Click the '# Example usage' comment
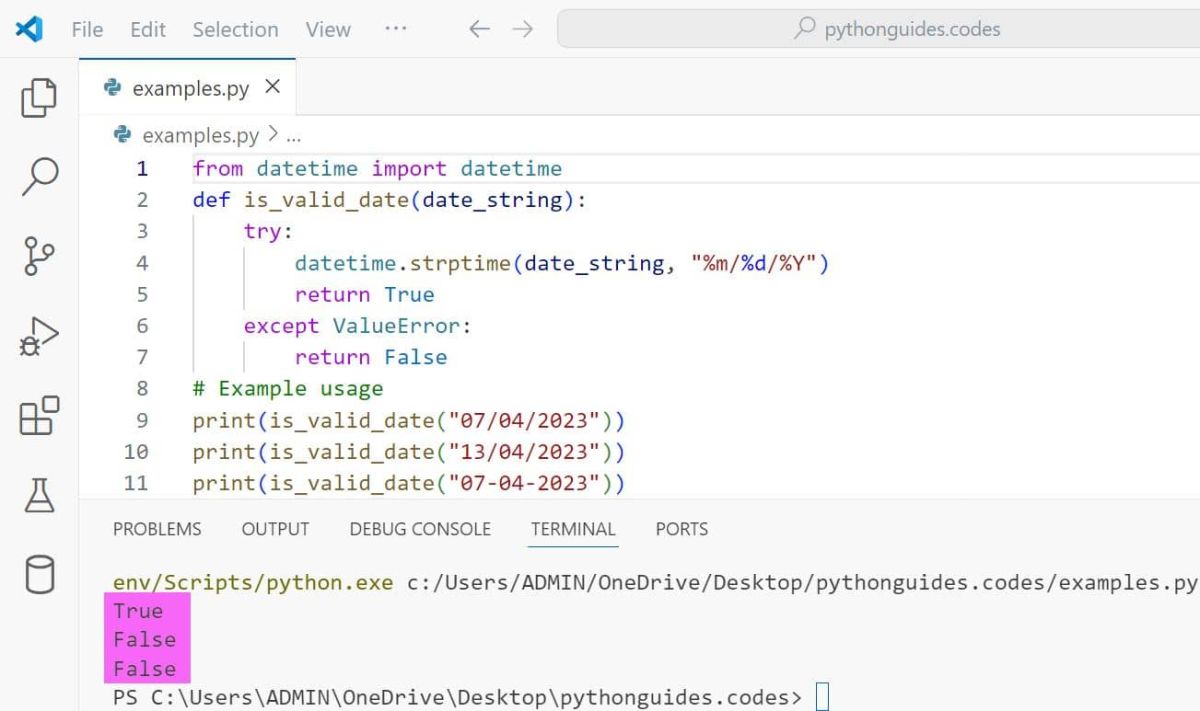 pyautogui.click(x=288, y=388)
